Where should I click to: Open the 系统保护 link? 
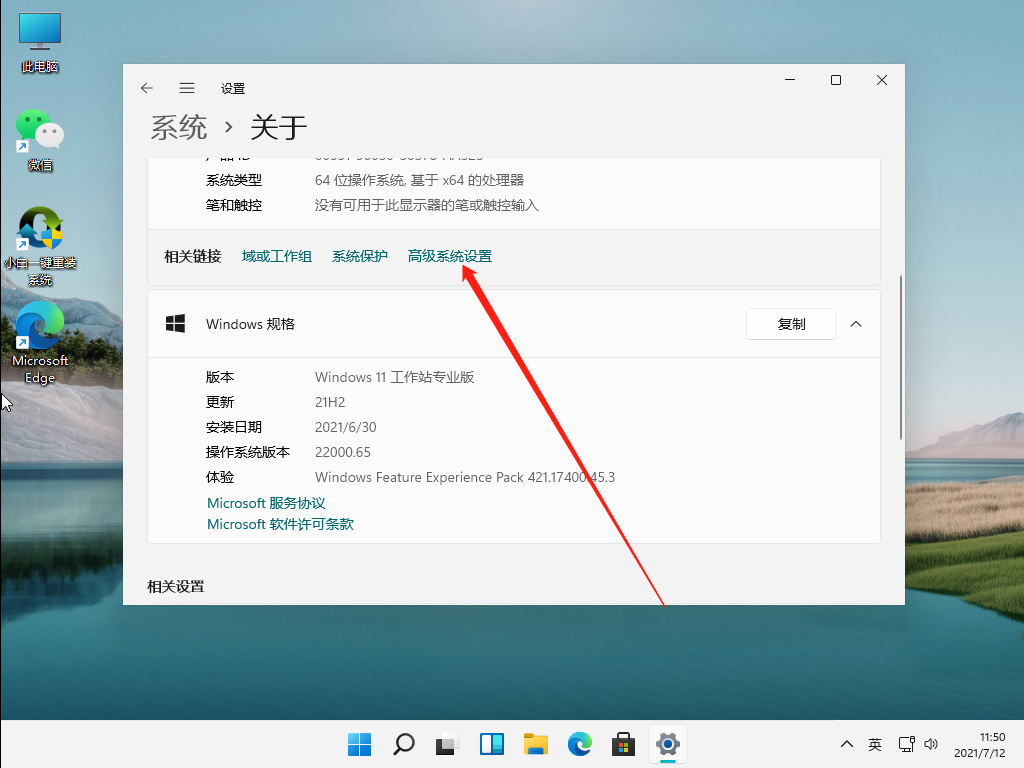coord(359,256)
